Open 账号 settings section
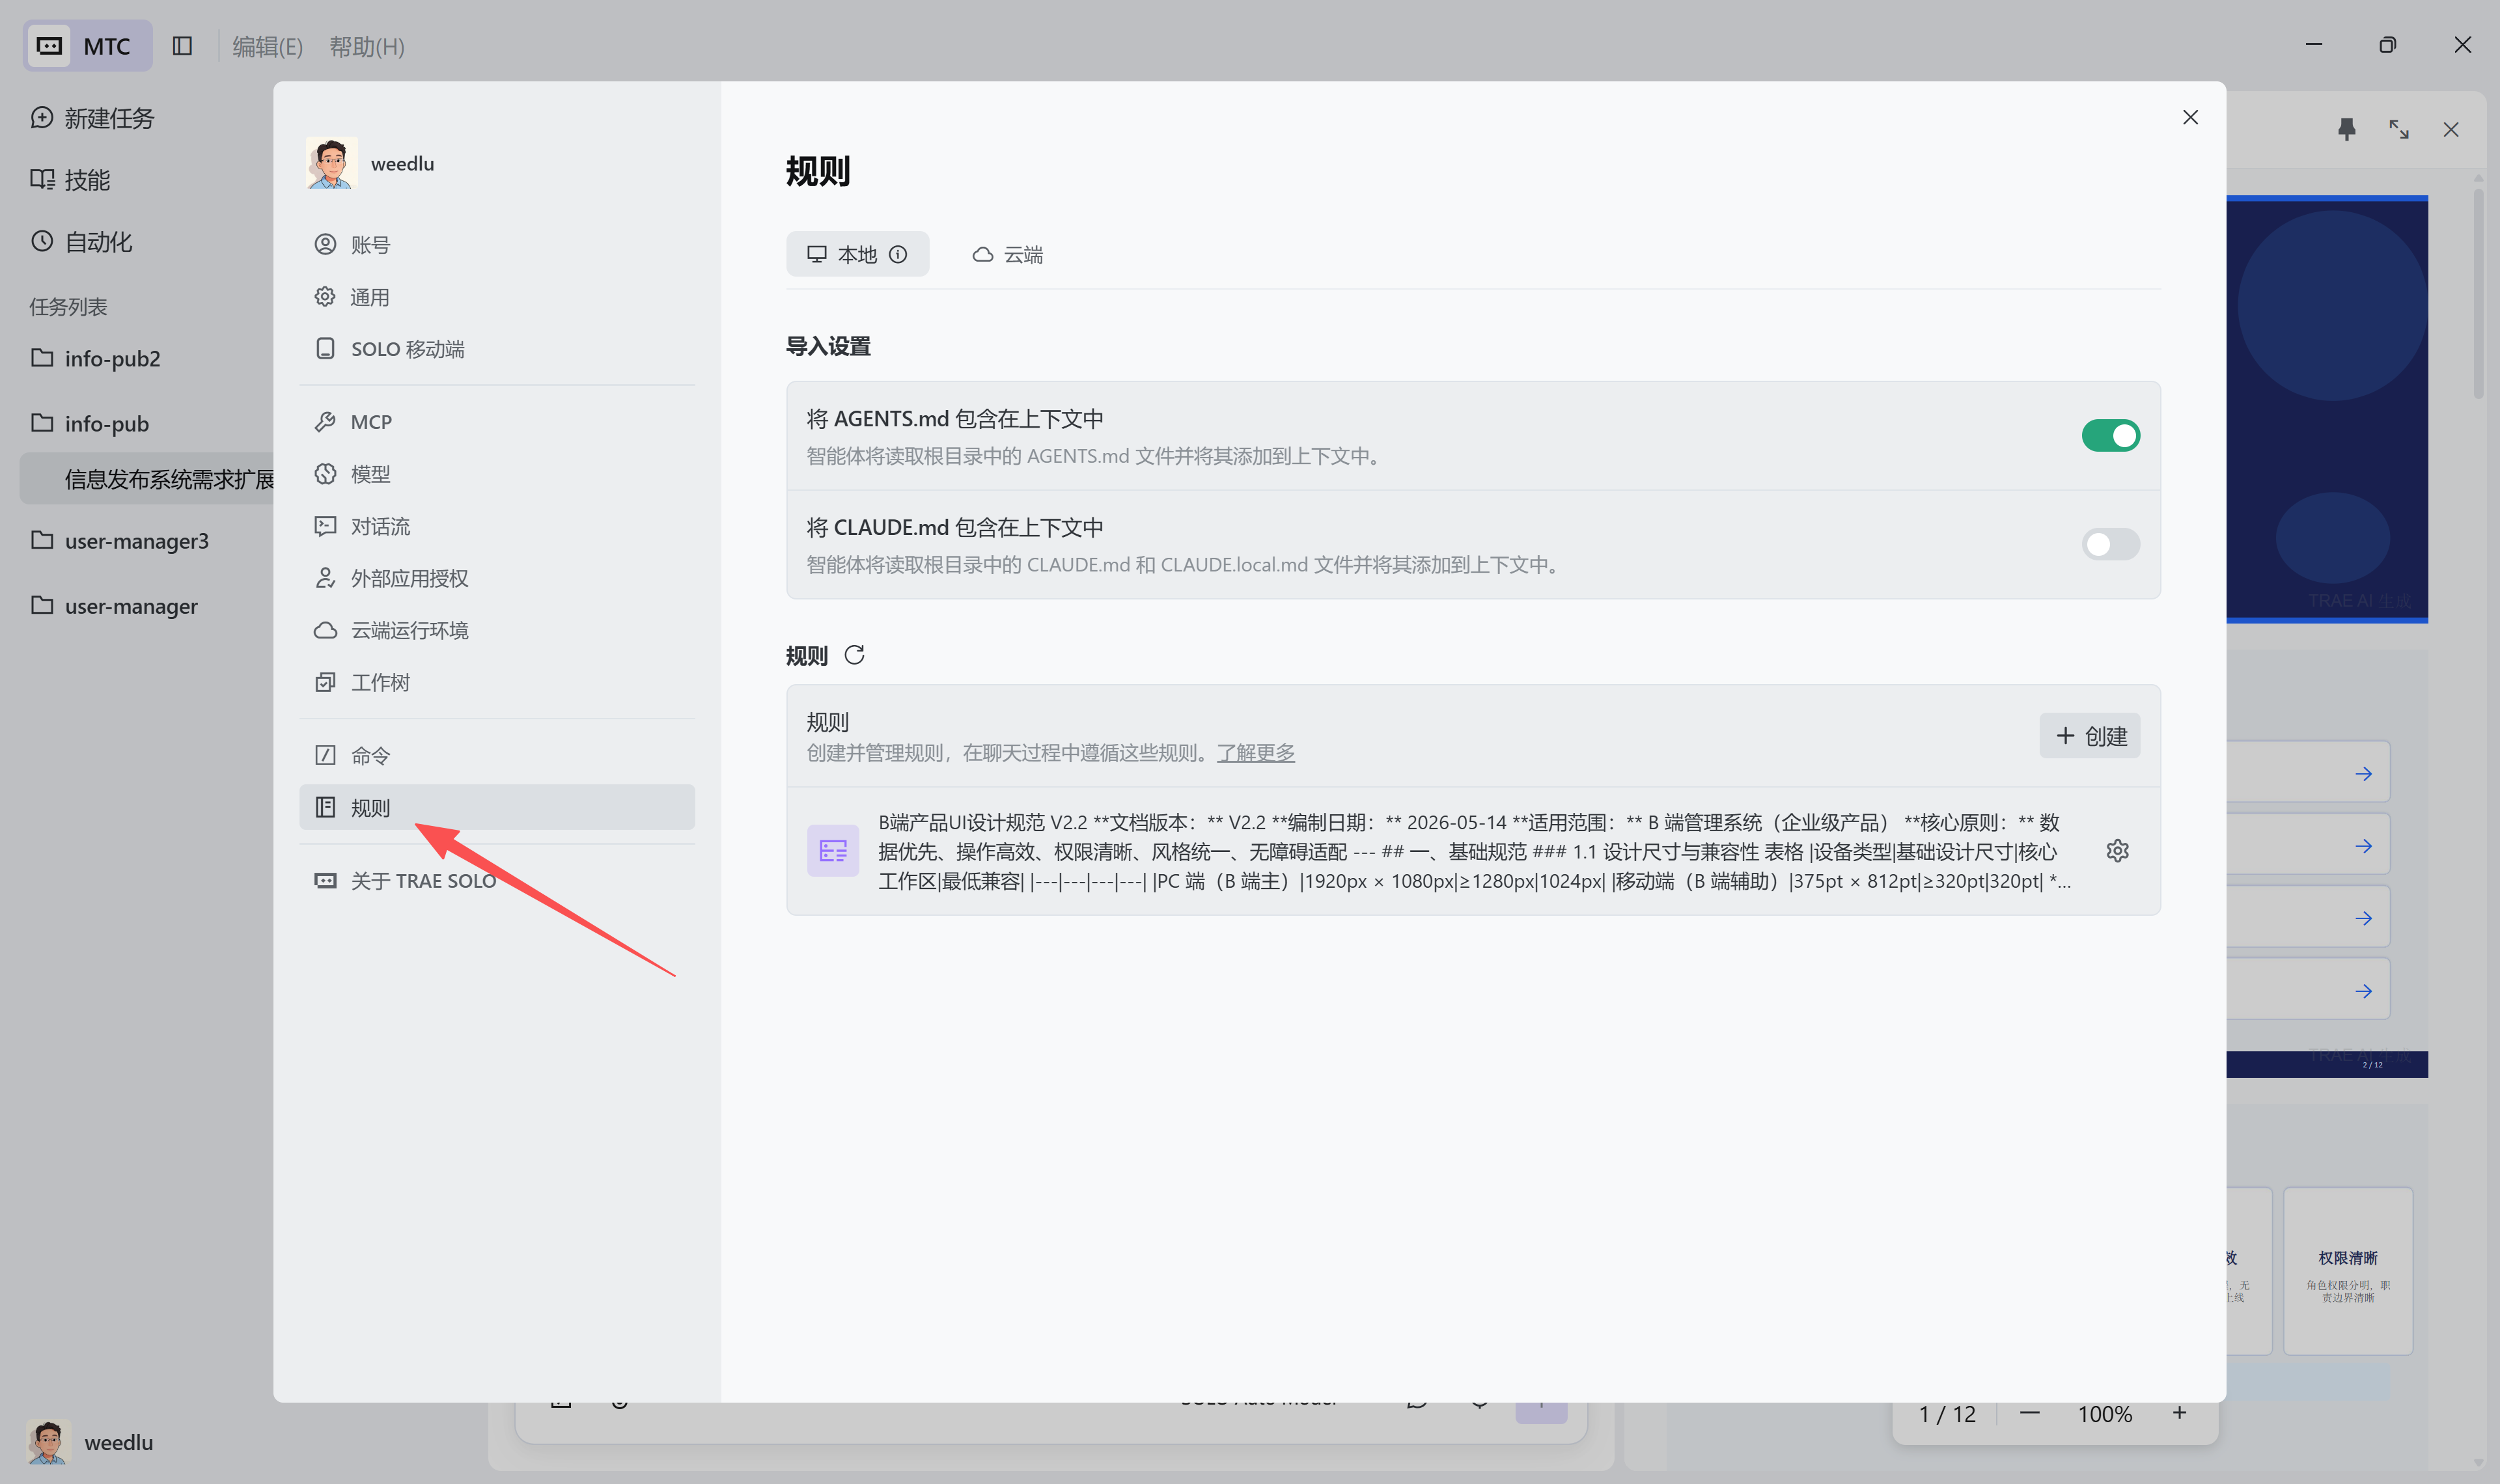This screenshot has width=2500, height=1484. (x=497, y=245)
